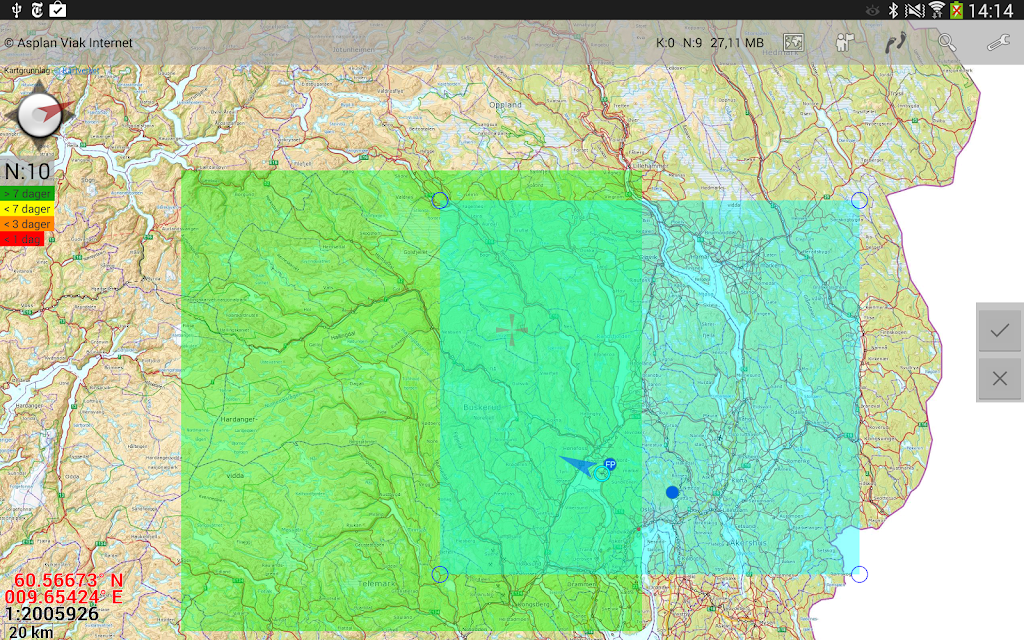Tap the '27,11 MB' cache size text
Screen dimensions: 1024x640
[x=737, y=43]
